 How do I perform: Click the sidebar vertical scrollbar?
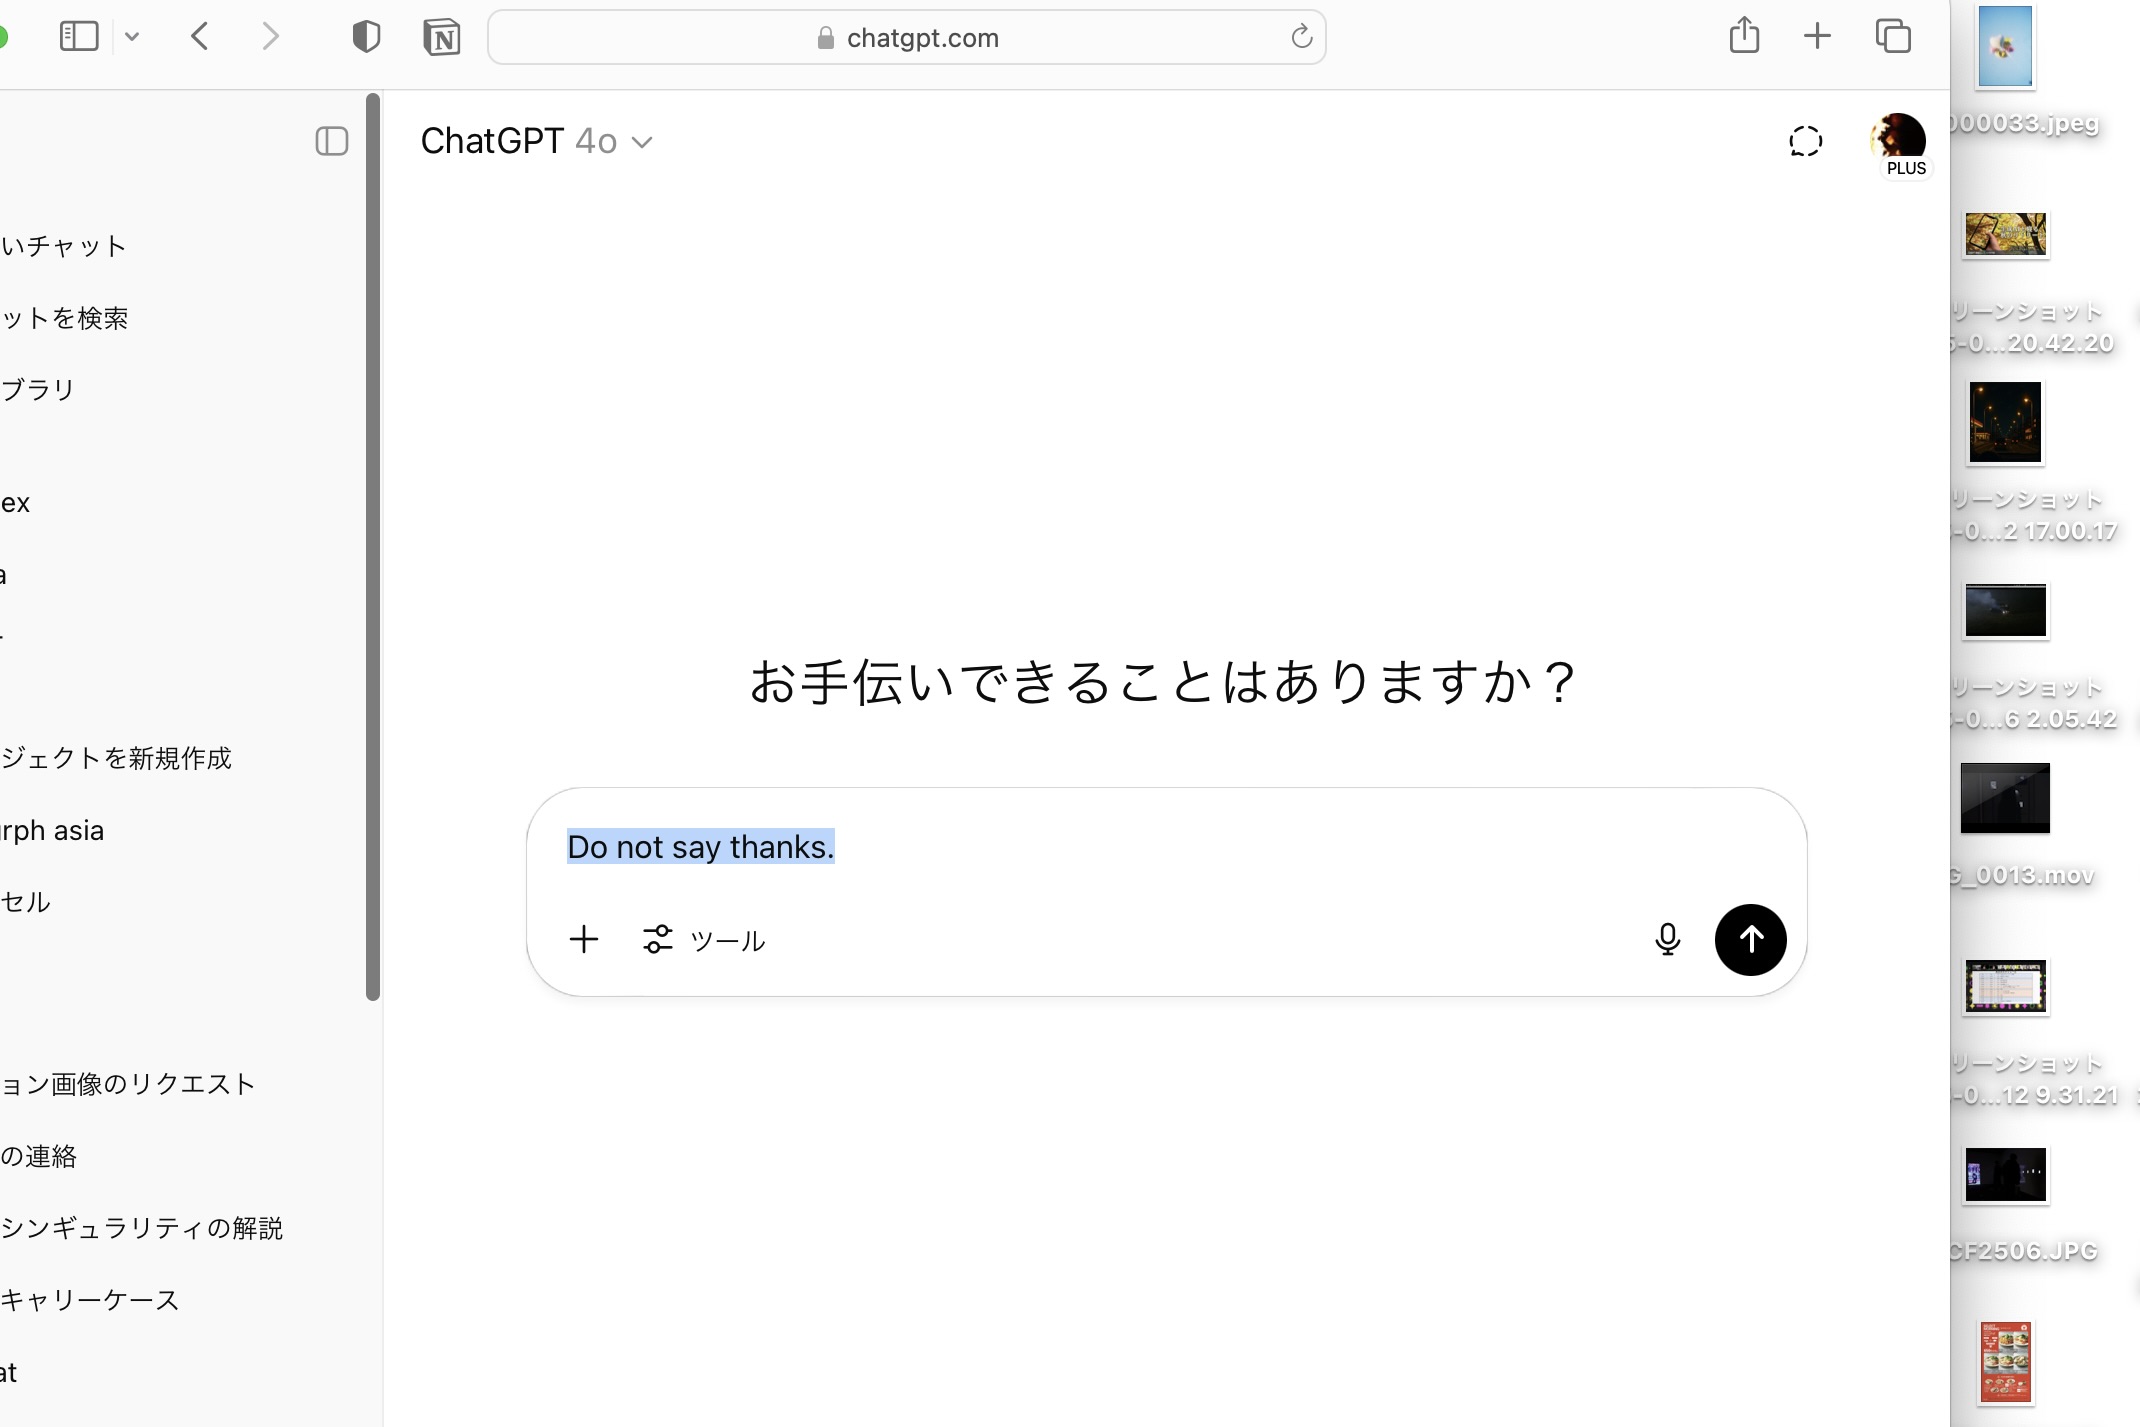tap(373, 545)
